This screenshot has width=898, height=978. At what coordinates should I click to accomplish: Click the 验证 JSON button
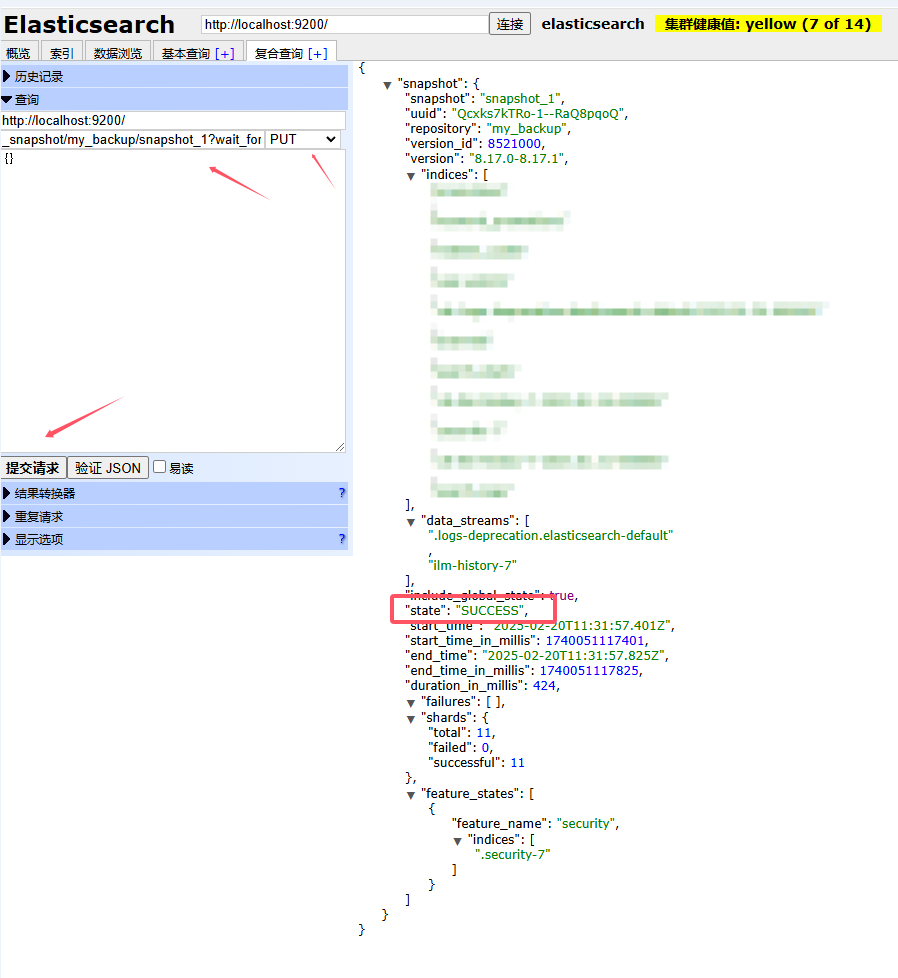[108, 468]
